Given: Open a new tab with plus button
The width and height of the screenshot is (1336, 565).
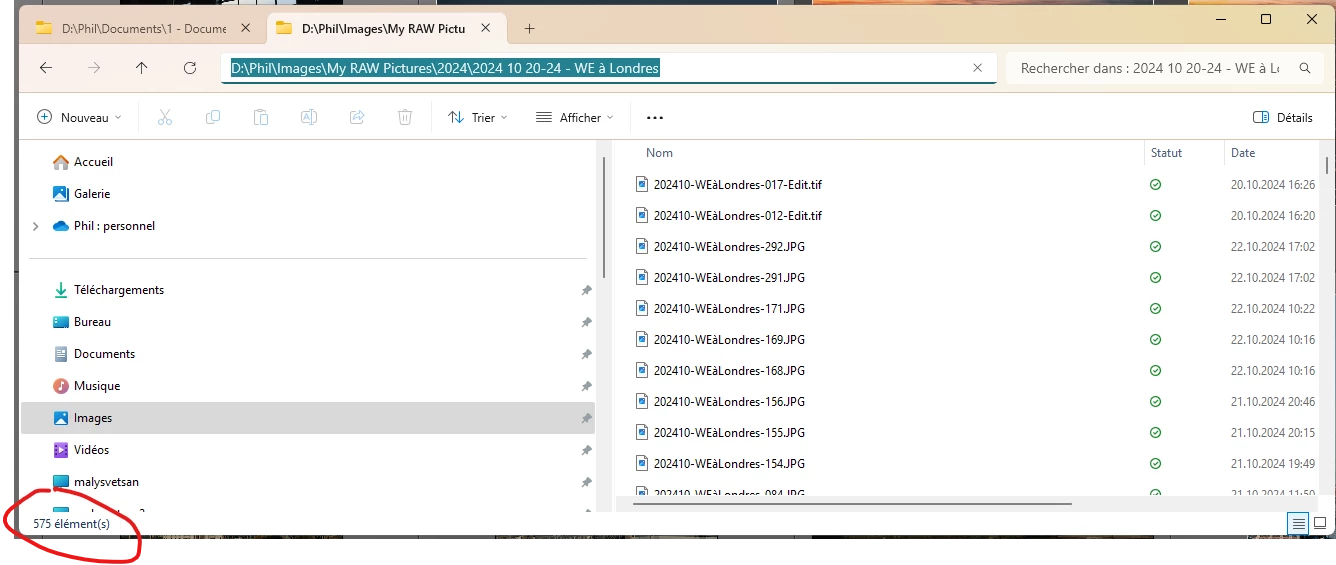Looking at the screenshot, I should 530,28.
